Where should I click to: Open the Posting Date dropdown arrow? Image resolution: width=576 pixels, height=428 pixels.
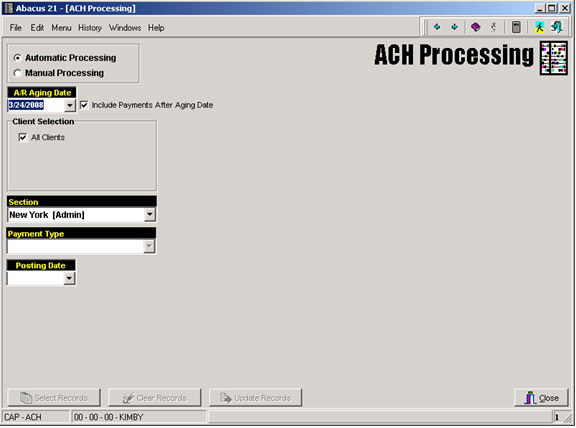click(x=69, y=278)
